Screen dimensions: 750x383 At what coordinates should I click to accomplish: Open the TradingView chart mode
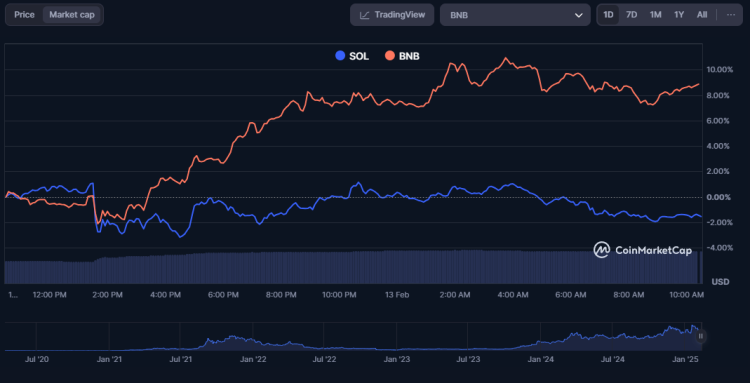[x=392, y=15]
